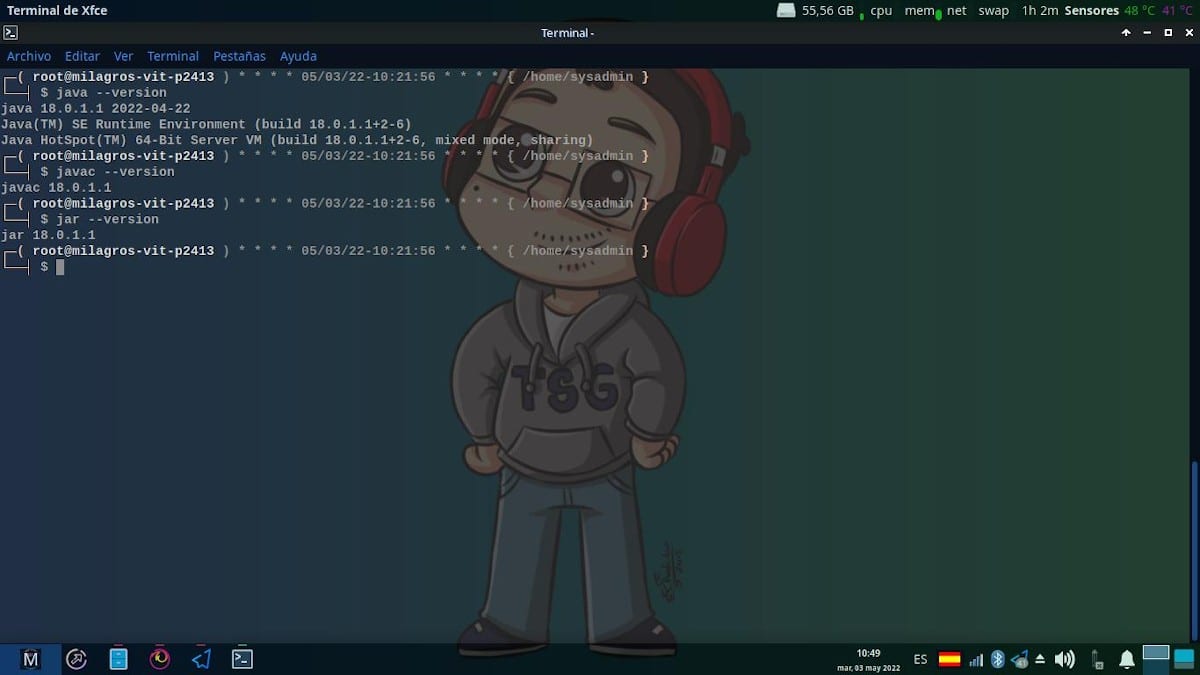1200x675 pixels.
Task: Switch to the first workspace in the pager
Action: tap(1156, 653)
